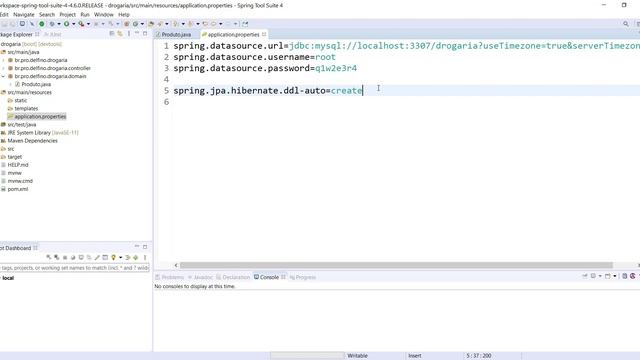Click the green Run button in the toolbar

(x=42, y=24)
